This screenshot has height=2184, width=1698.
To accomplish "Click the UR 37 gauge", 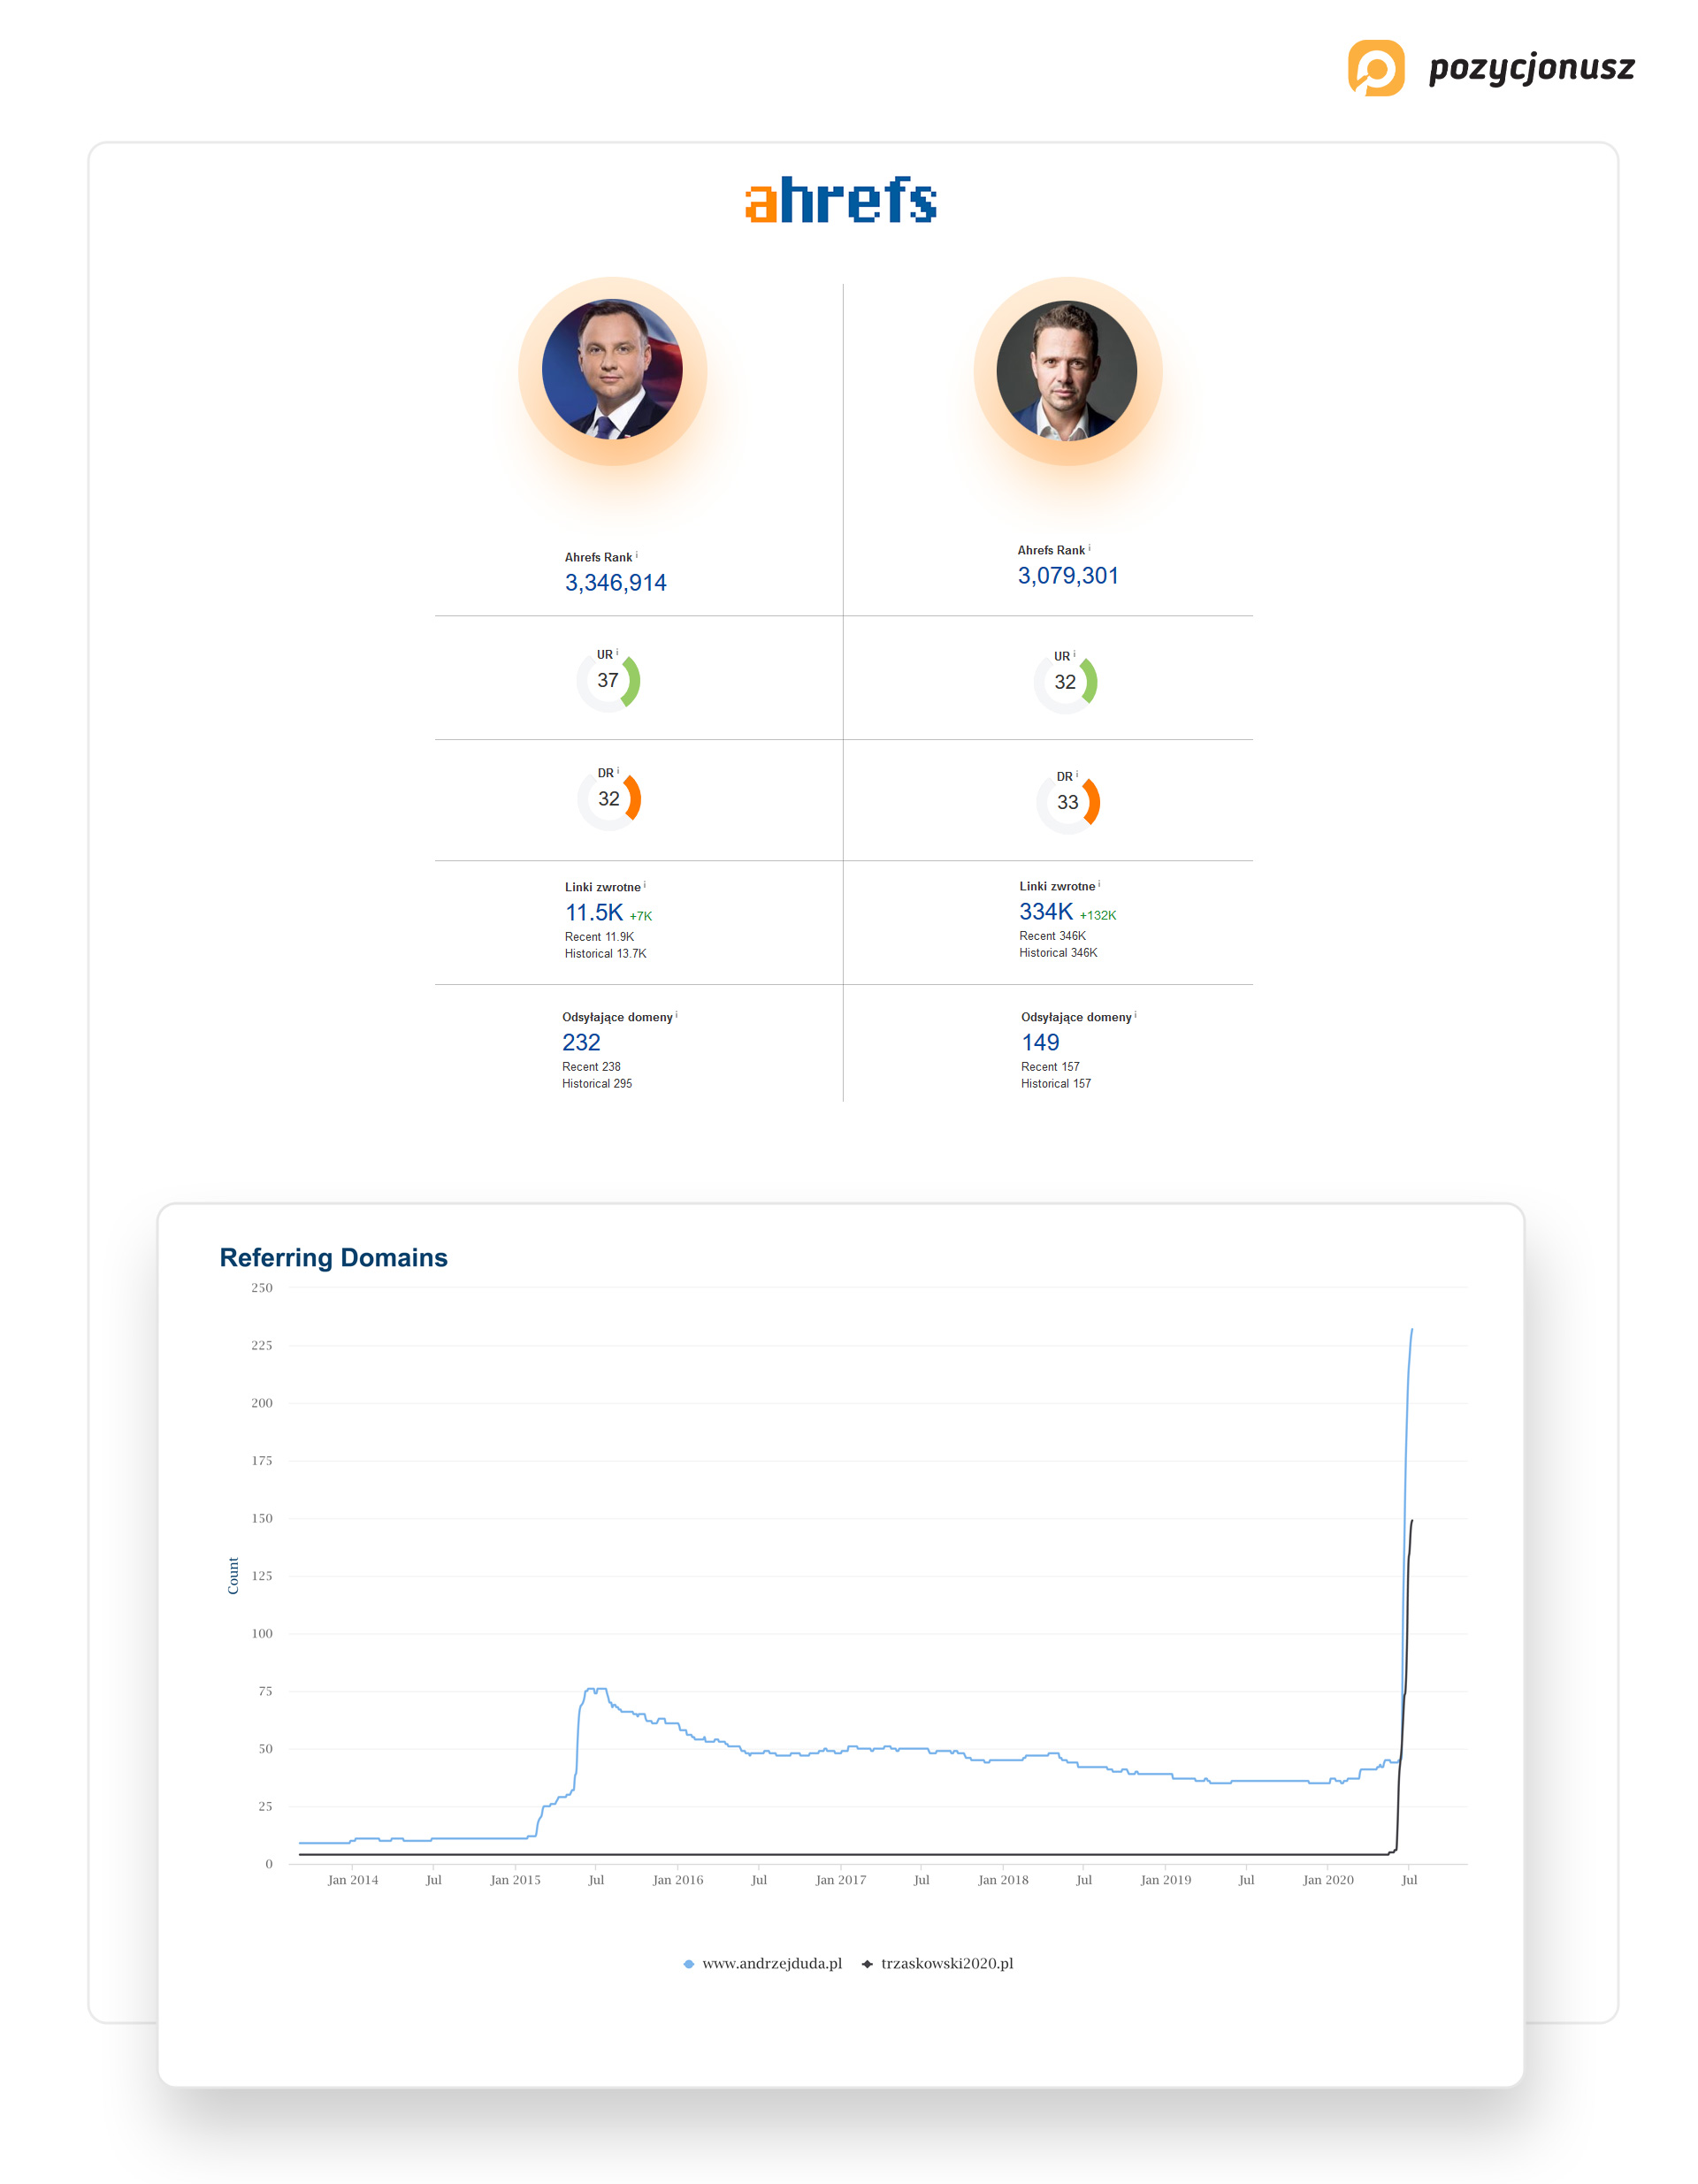I will (608, 680).
